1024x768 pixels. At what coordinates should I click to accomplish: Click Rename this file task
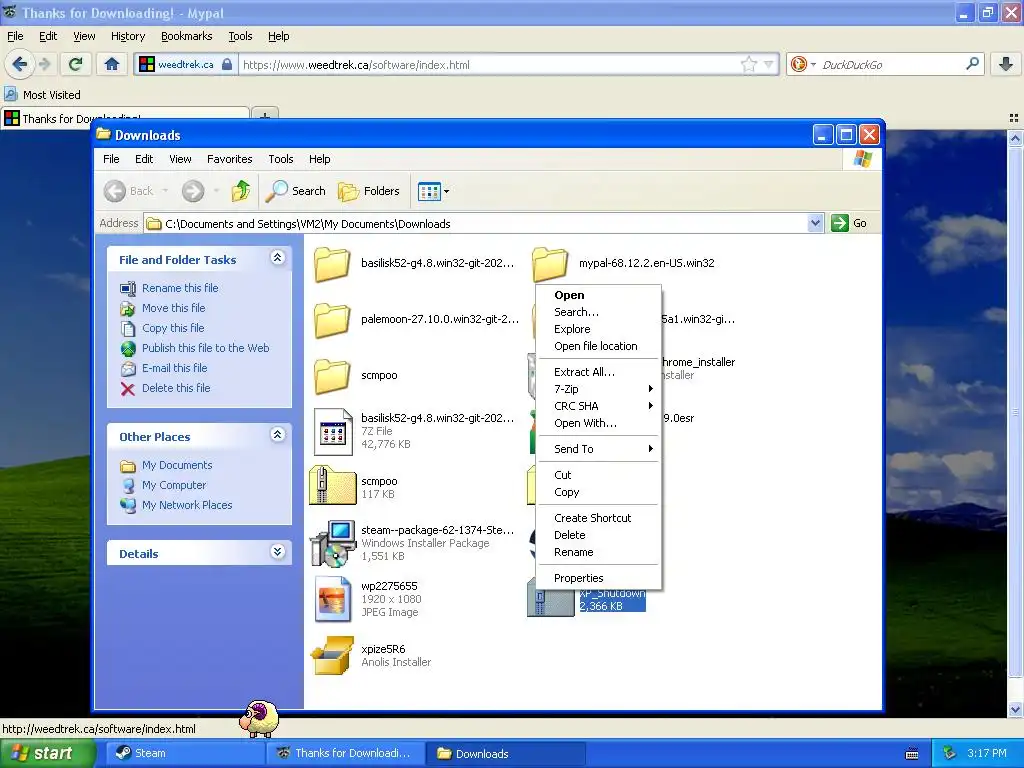(180, 288)
